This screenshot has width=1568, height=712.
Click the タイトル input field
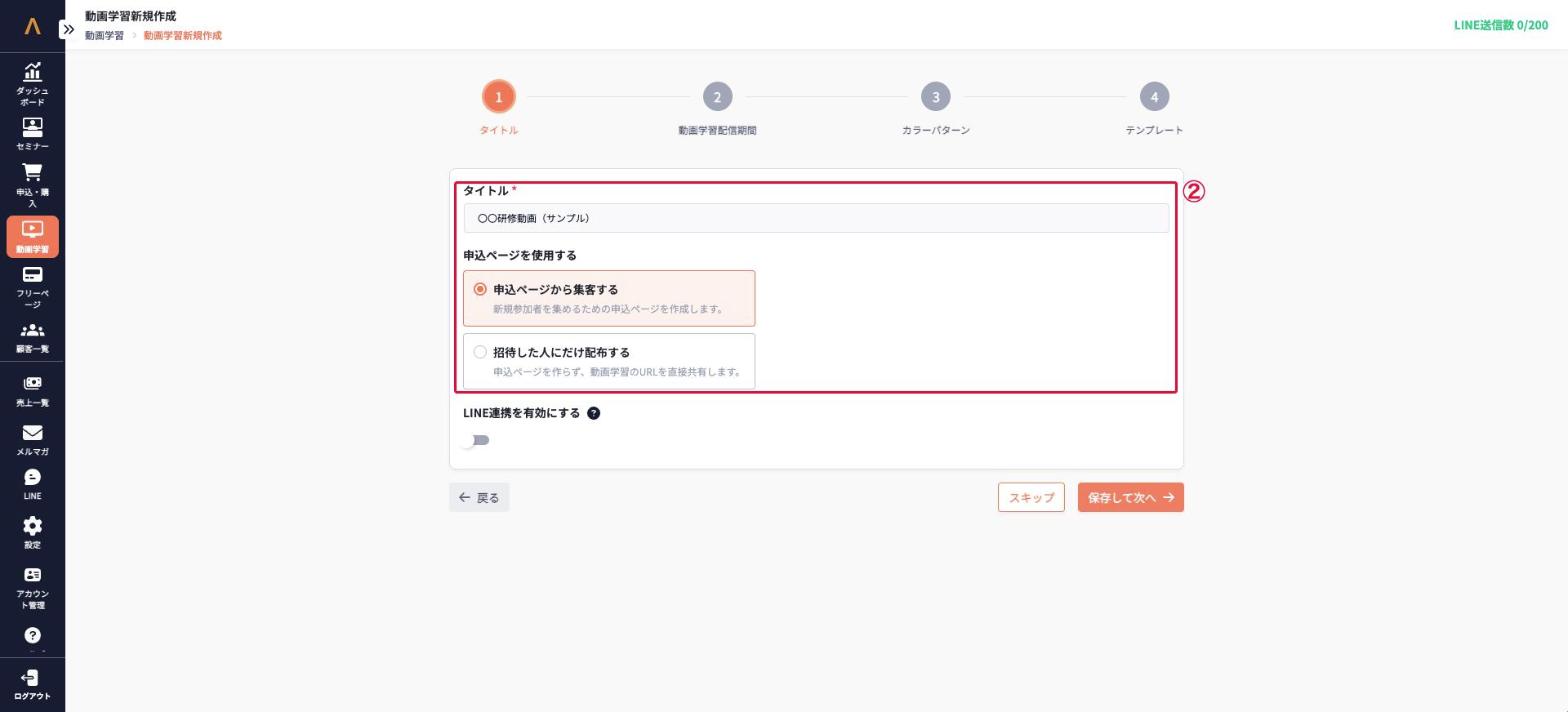(x=816, y=218)
